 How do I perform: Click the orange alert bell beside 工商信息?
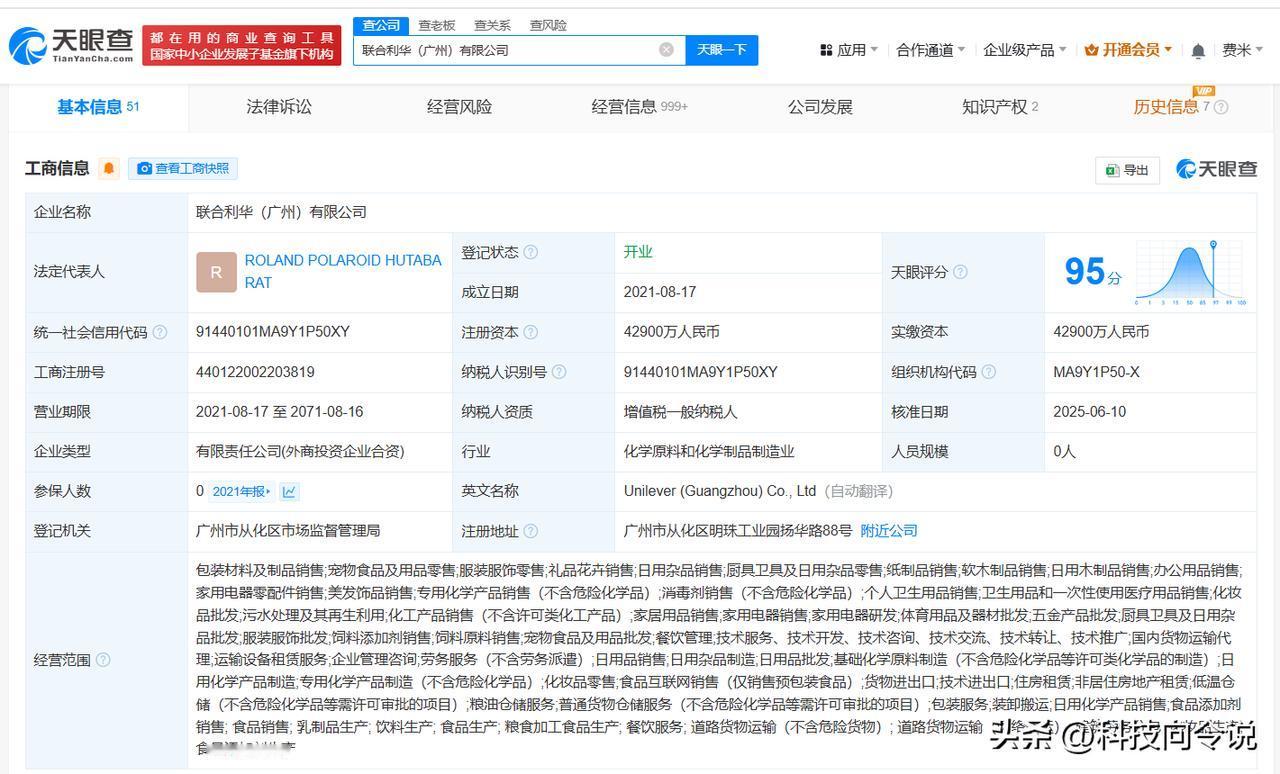pyautogui.click(x=109, y=168)
